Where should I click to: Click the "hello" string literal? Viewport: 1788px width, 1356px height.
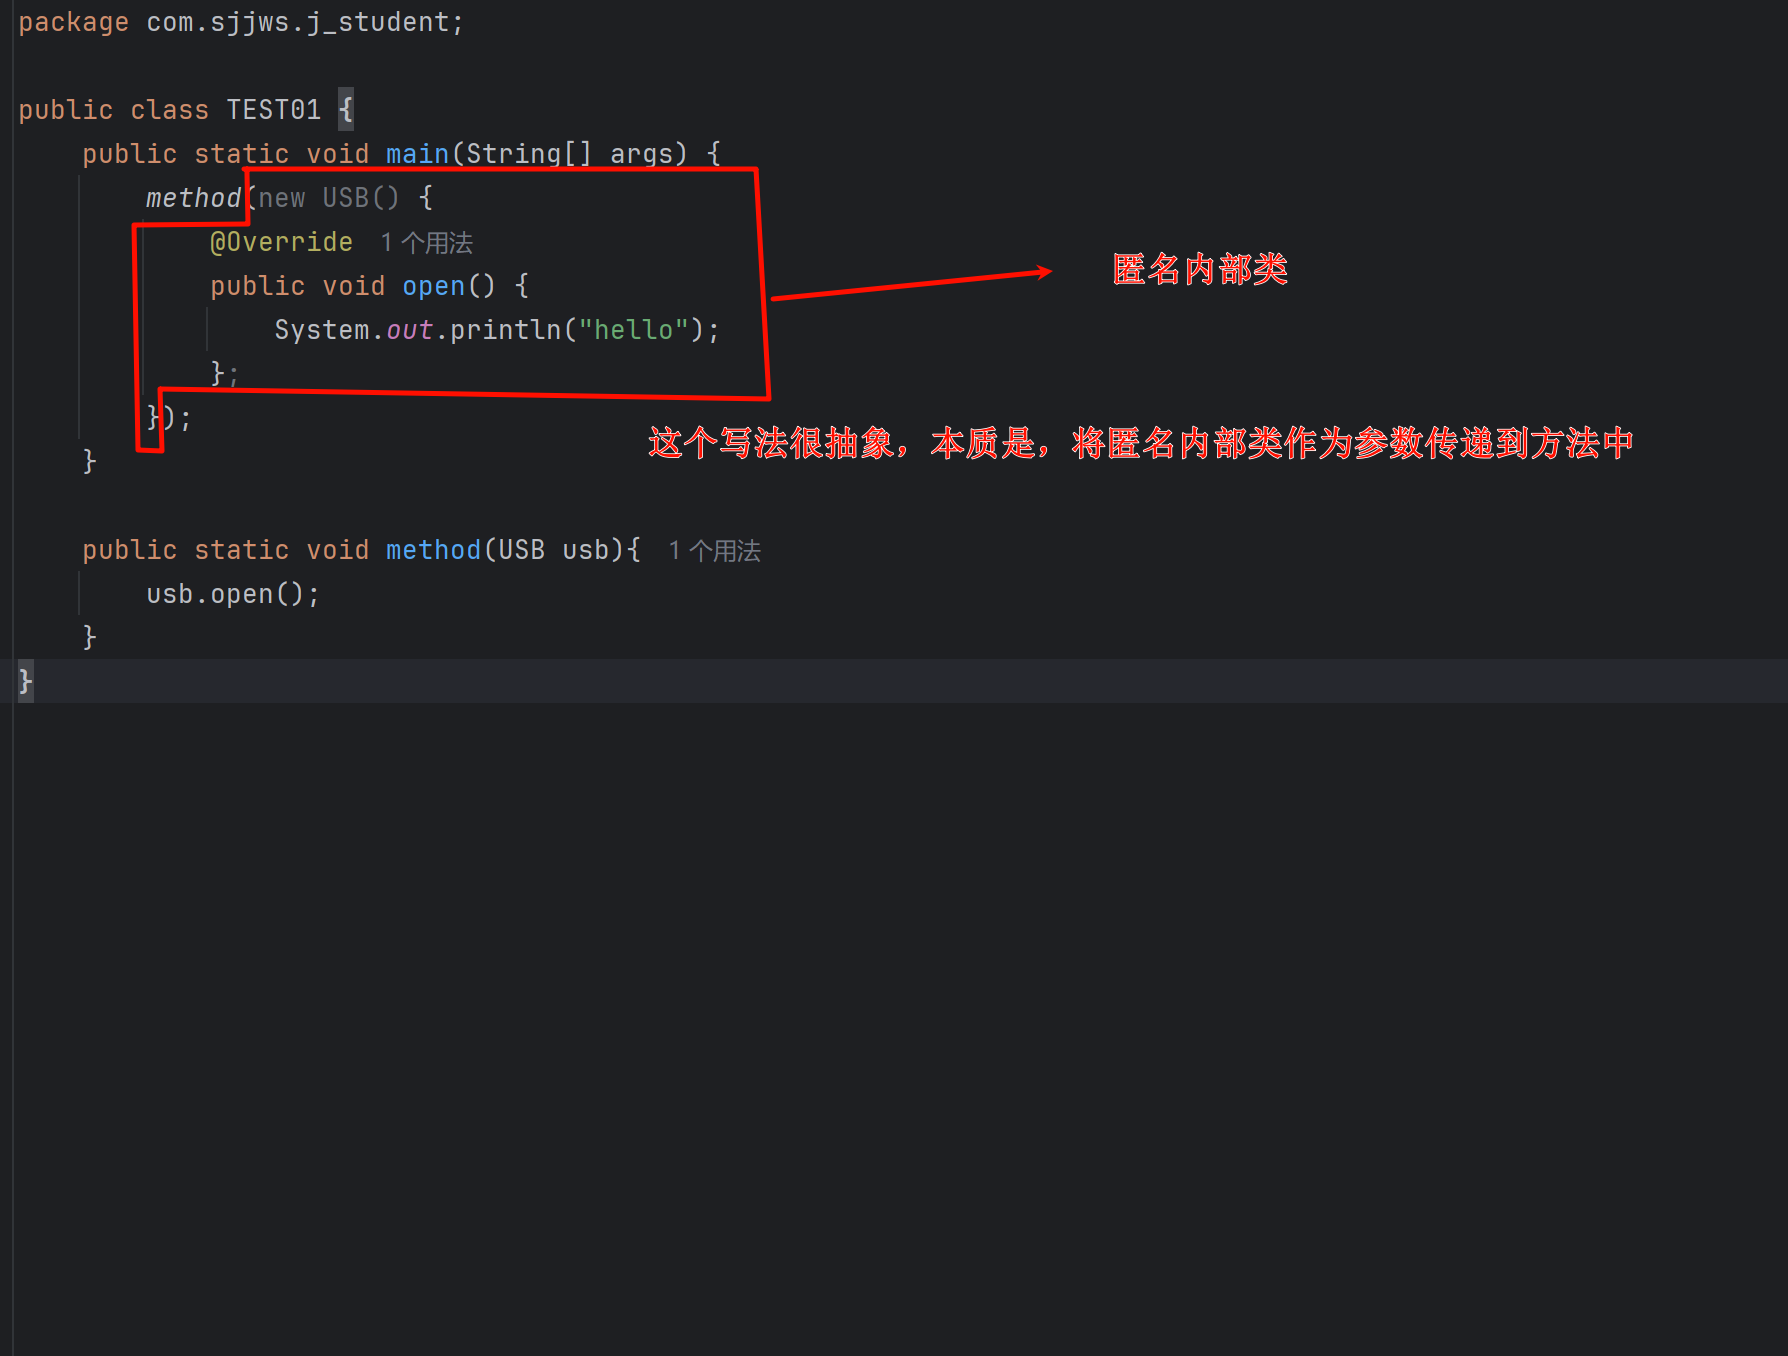[633, 330]
